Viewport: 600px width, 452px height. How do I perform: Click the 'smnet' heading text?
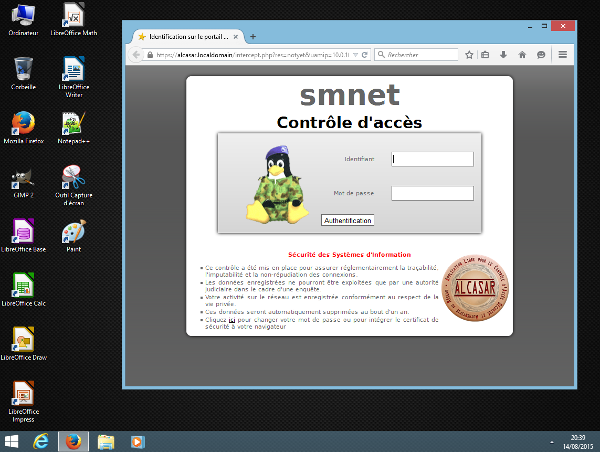[x=349, y=95]
